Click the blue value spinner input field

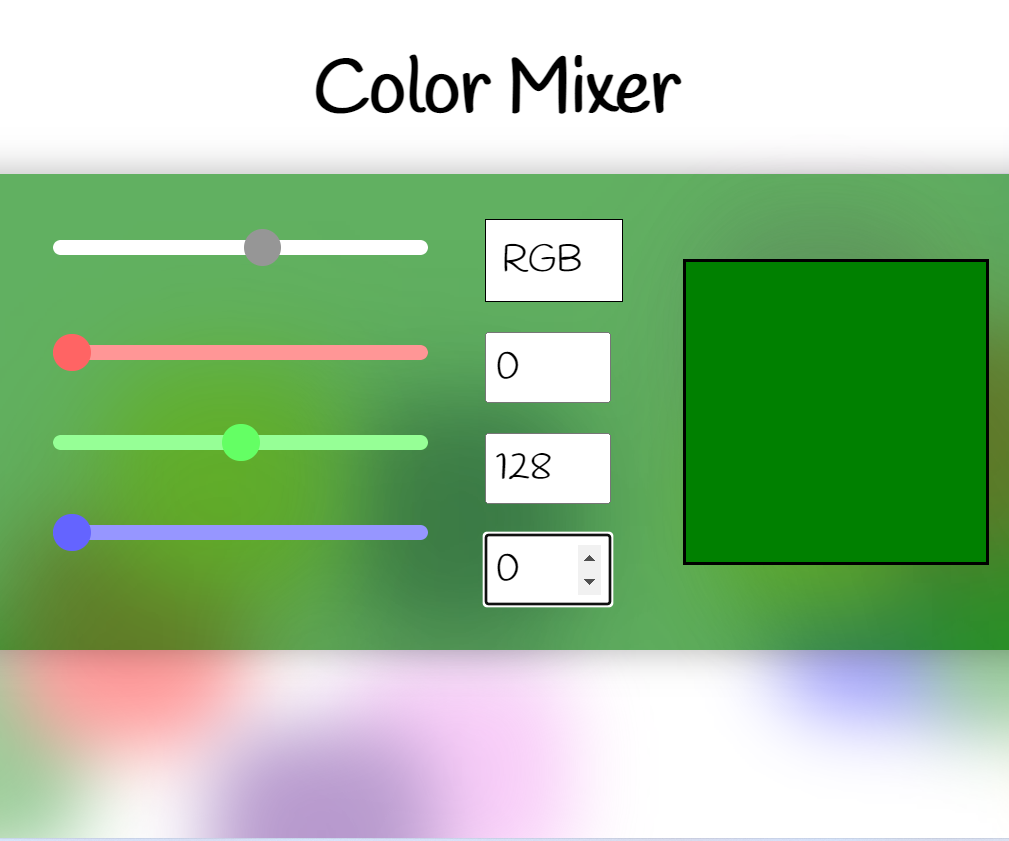tap(530, 569)
